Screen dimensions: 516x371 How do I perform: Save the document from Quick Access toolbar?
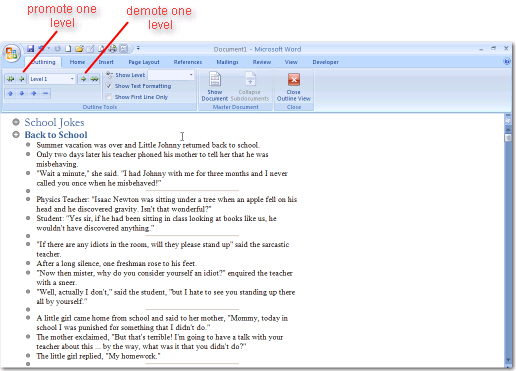(x=30, y=49)
